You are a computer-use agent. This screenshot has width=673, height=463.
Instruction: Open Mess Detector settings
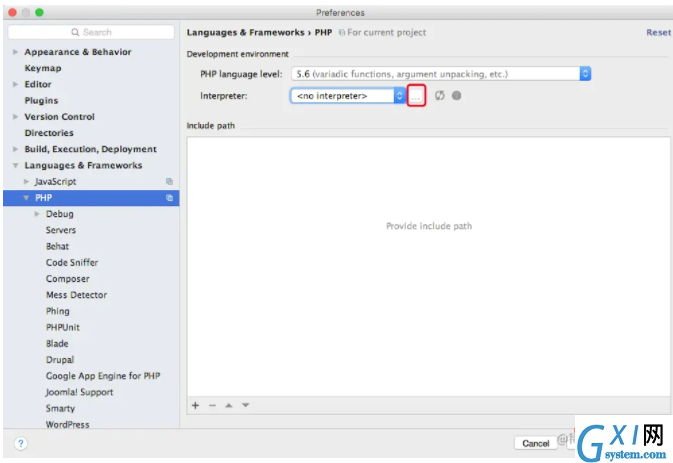point(76,295)
